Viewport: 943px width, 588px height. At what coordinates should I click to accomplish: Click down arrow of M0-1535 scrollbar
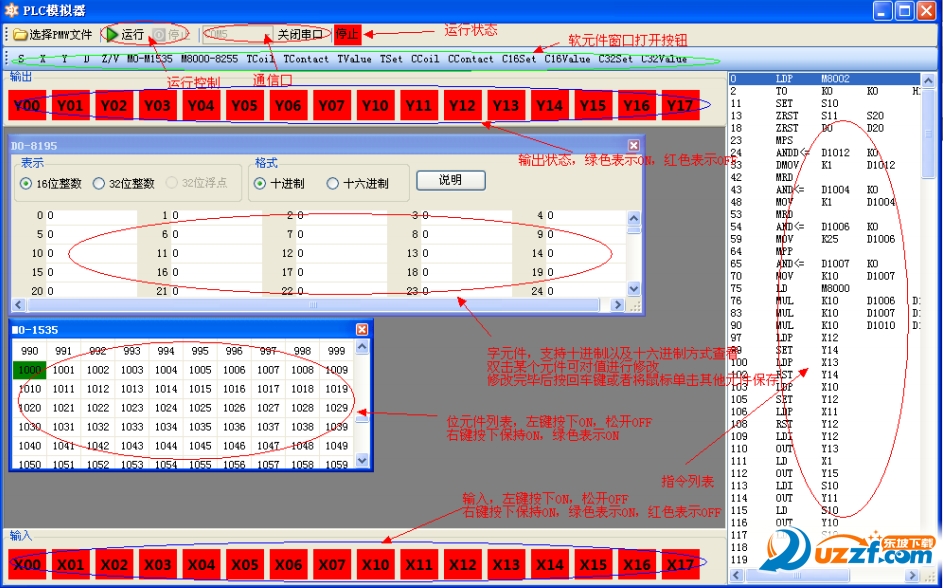[x=362, y=461]
